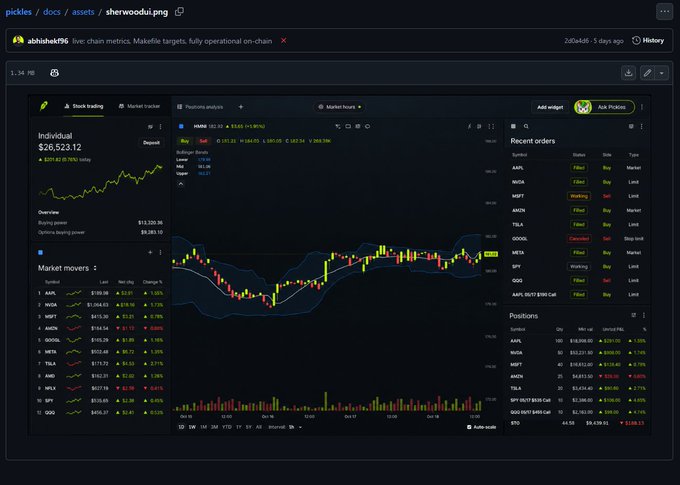
Task: Download the raw image file
Action: pyautogui.click(x=628, y=73)
